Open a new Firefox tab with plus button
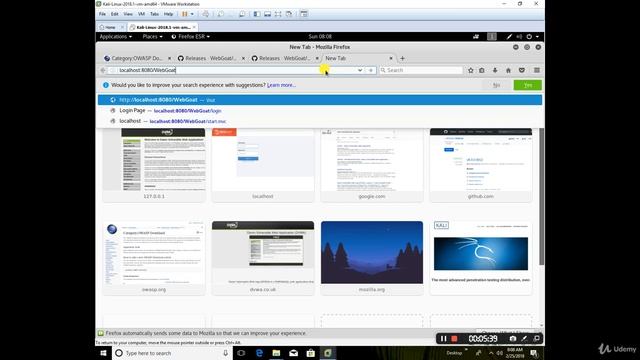640x360 pixels. [x=402, y=58]
